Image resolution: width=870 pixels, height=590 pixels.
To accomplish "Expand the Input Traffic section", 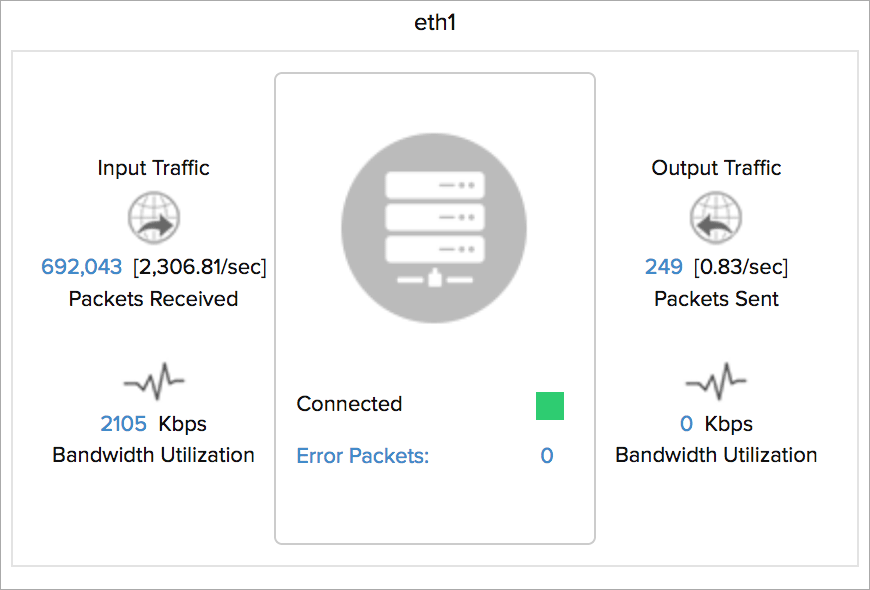I will click(153, 167).
